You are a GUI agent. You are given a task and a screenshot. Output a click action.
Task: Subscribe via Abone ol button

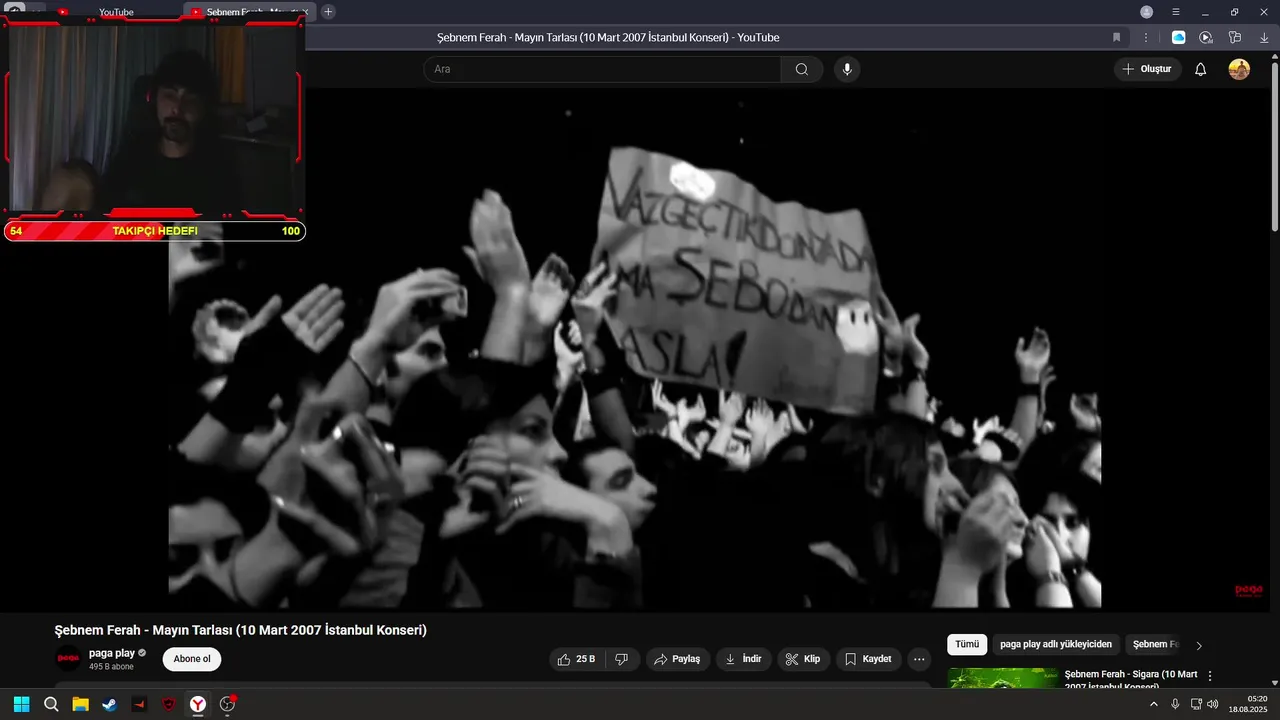pos(192,659)
